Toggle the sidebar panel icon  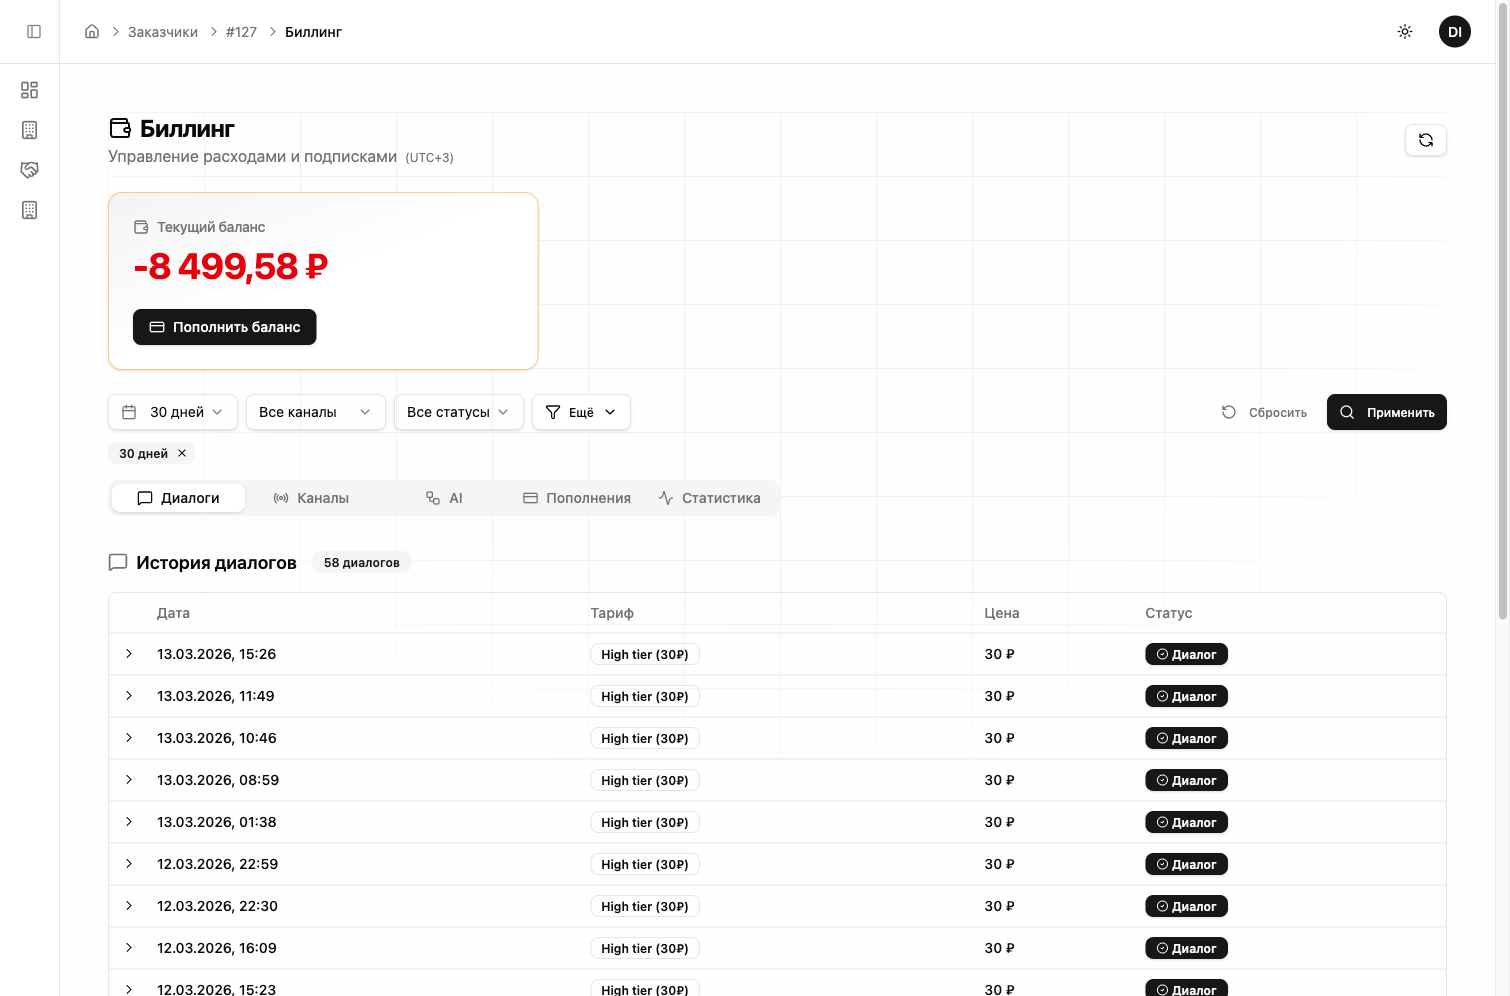click(34, 32)
